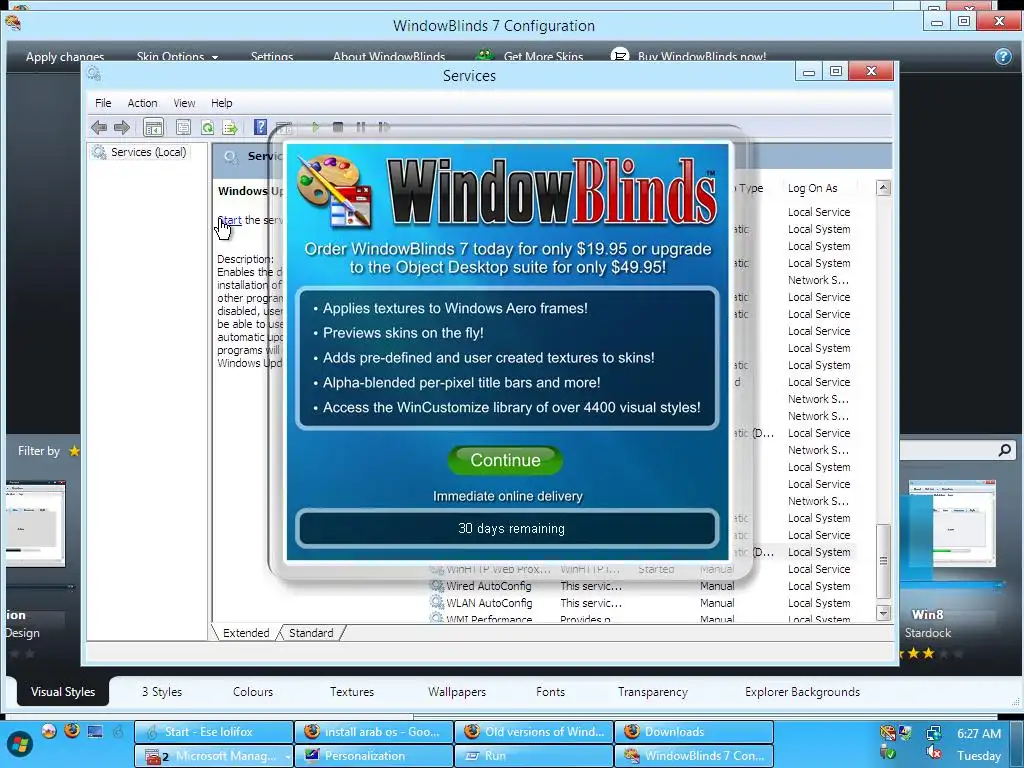The width and height of the screenshot is (1024, 768).
Task: Click the Start service link
Action: click(x=230, y=220)
